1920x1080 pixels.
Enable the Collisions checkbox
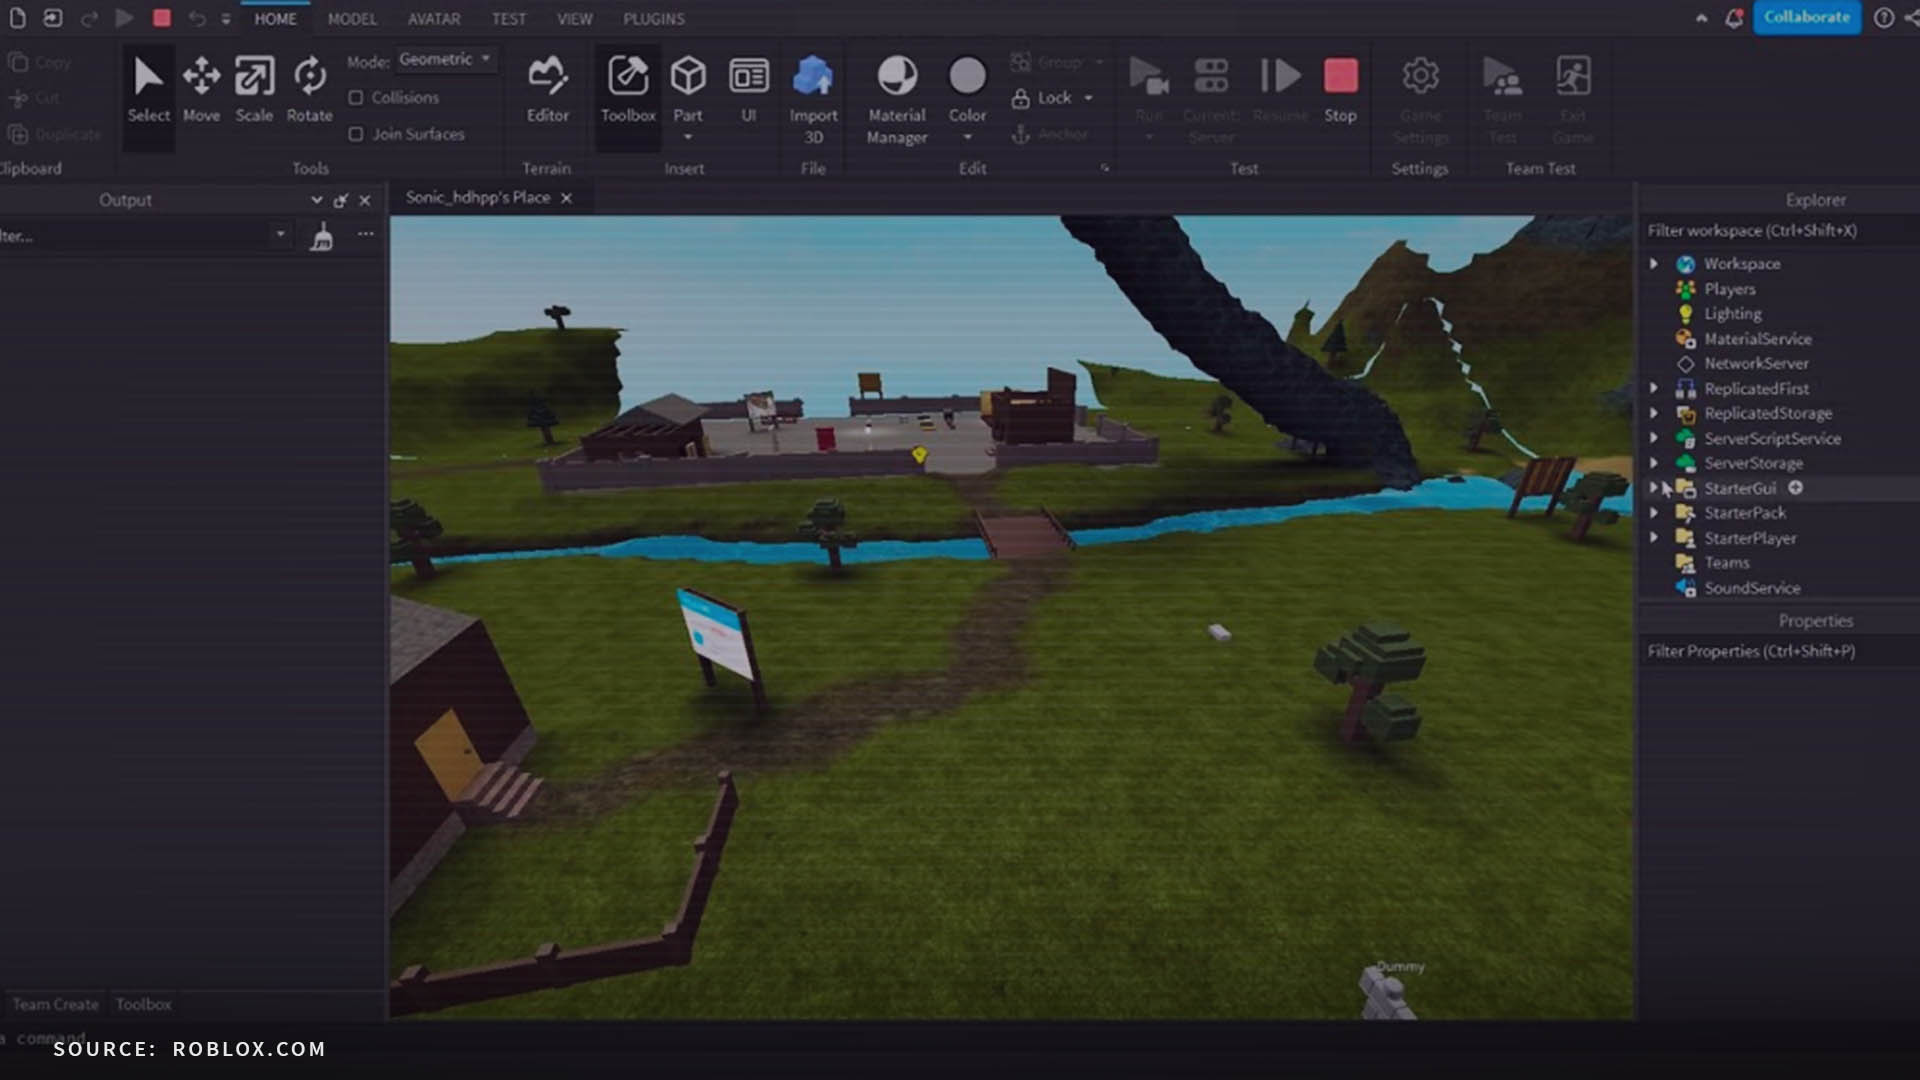[356, 98]
